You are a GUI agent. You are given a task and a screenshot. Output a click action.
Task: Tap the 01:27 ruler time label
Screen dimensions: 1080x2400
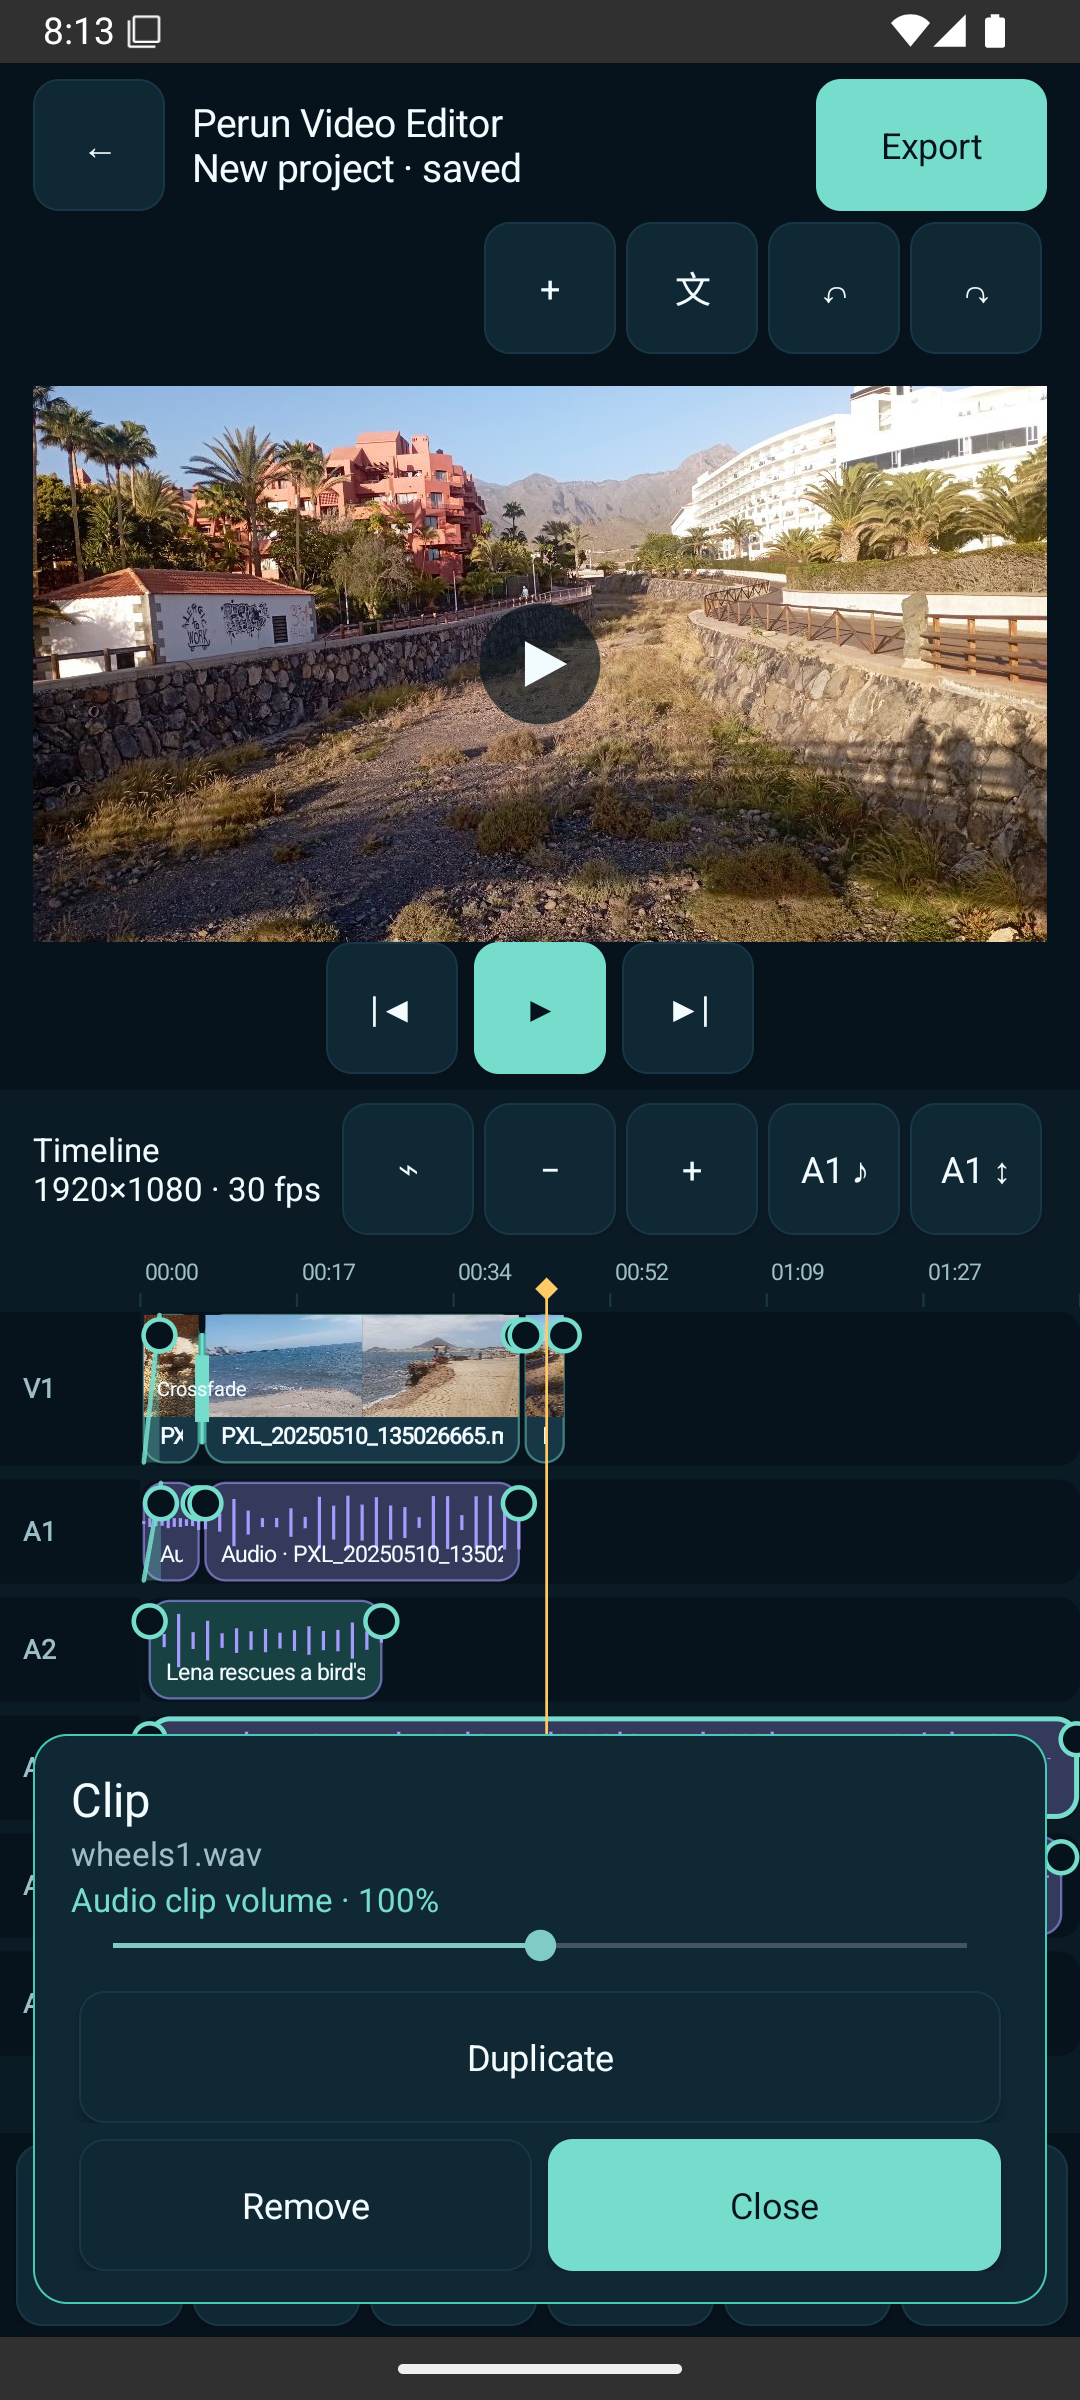click(954, 1272)
